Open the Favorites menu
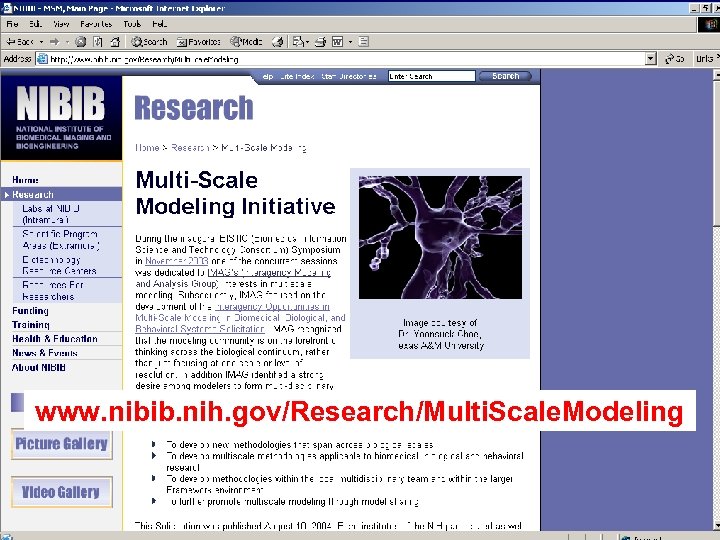This screenshot has height=540, width=720. coord(96,24)
